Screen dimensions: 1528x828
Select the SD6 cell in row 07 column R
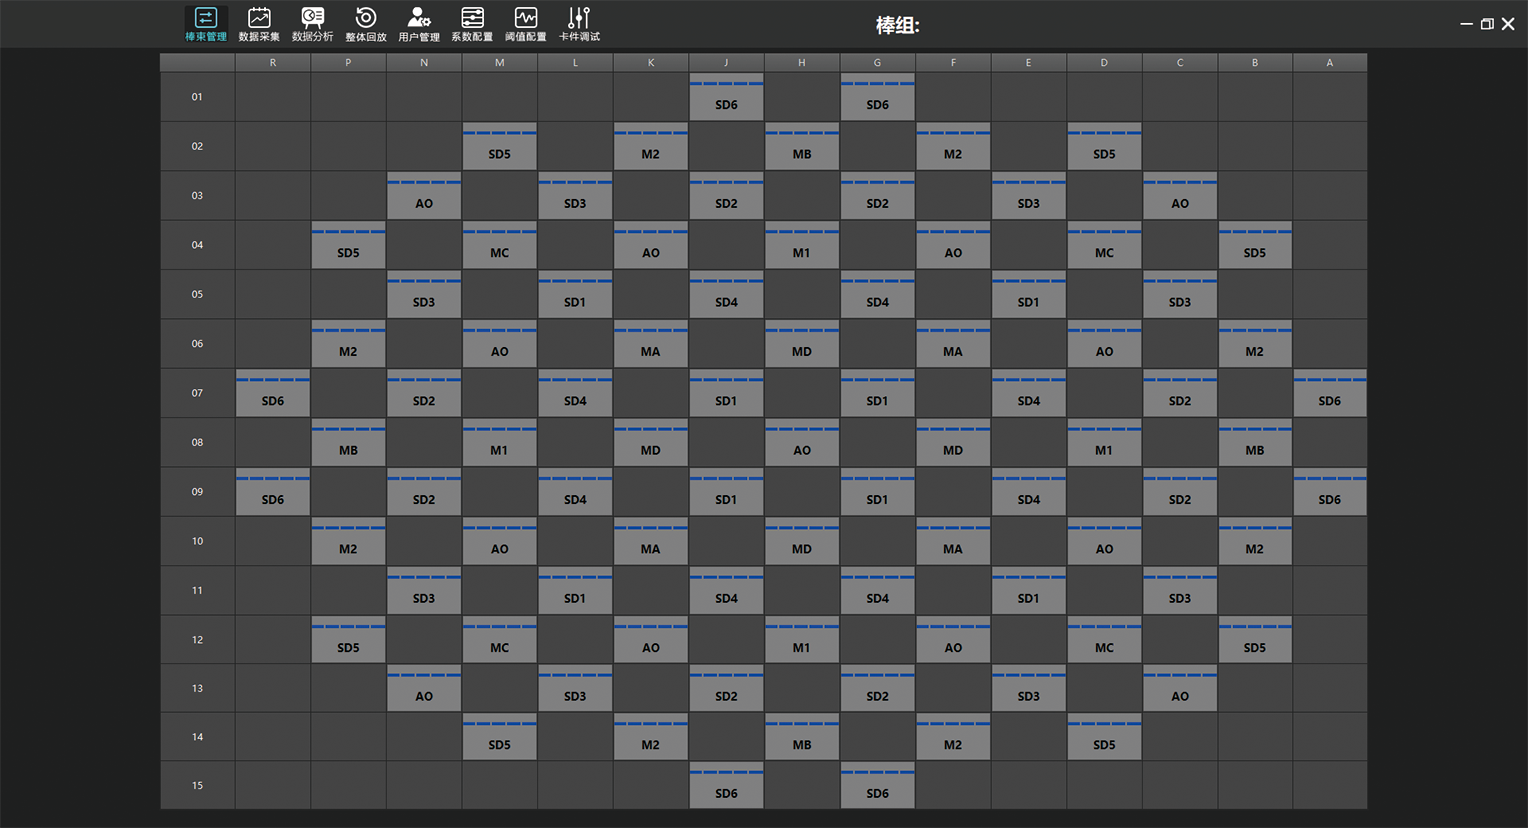(273, 393)
